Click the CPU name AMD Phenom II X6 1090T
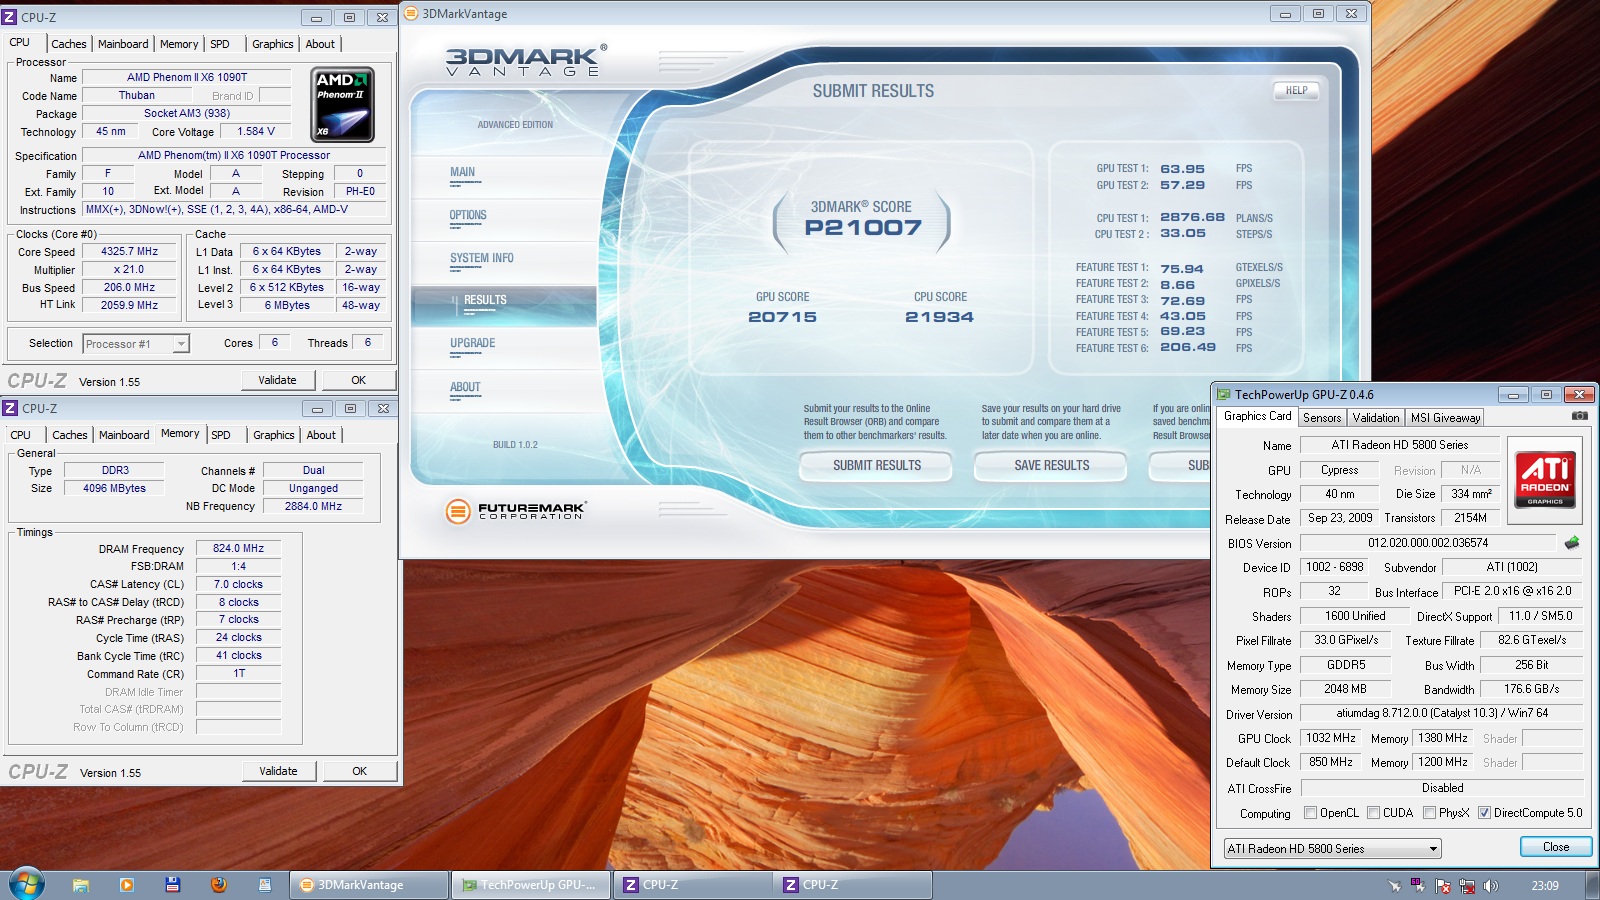The image size is (1600, 900). (187, 77)
